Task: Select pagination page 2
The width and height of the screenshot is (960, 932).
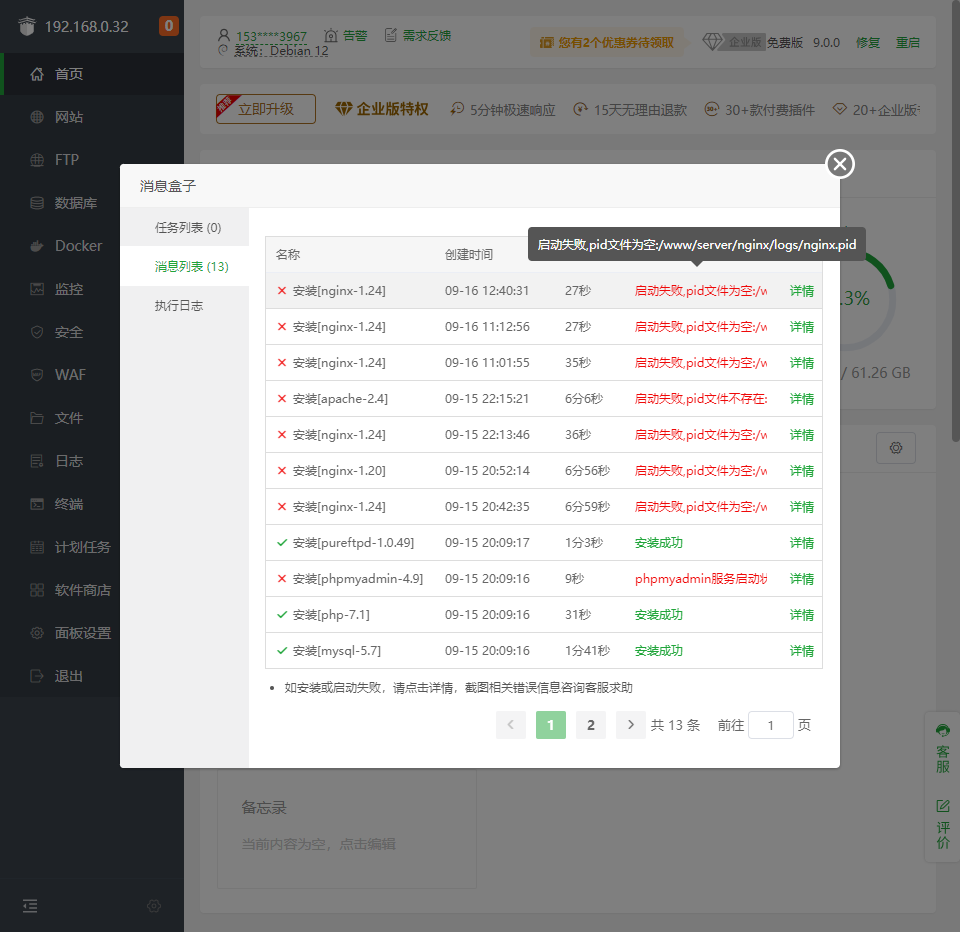Action: point(591,725)
